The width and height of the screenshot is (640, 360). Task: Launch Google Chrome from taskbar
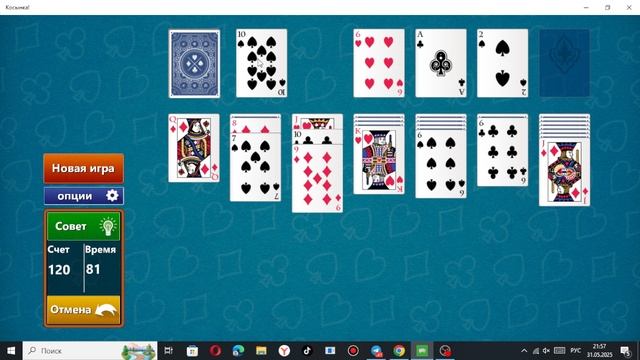[x=399, y=351]
